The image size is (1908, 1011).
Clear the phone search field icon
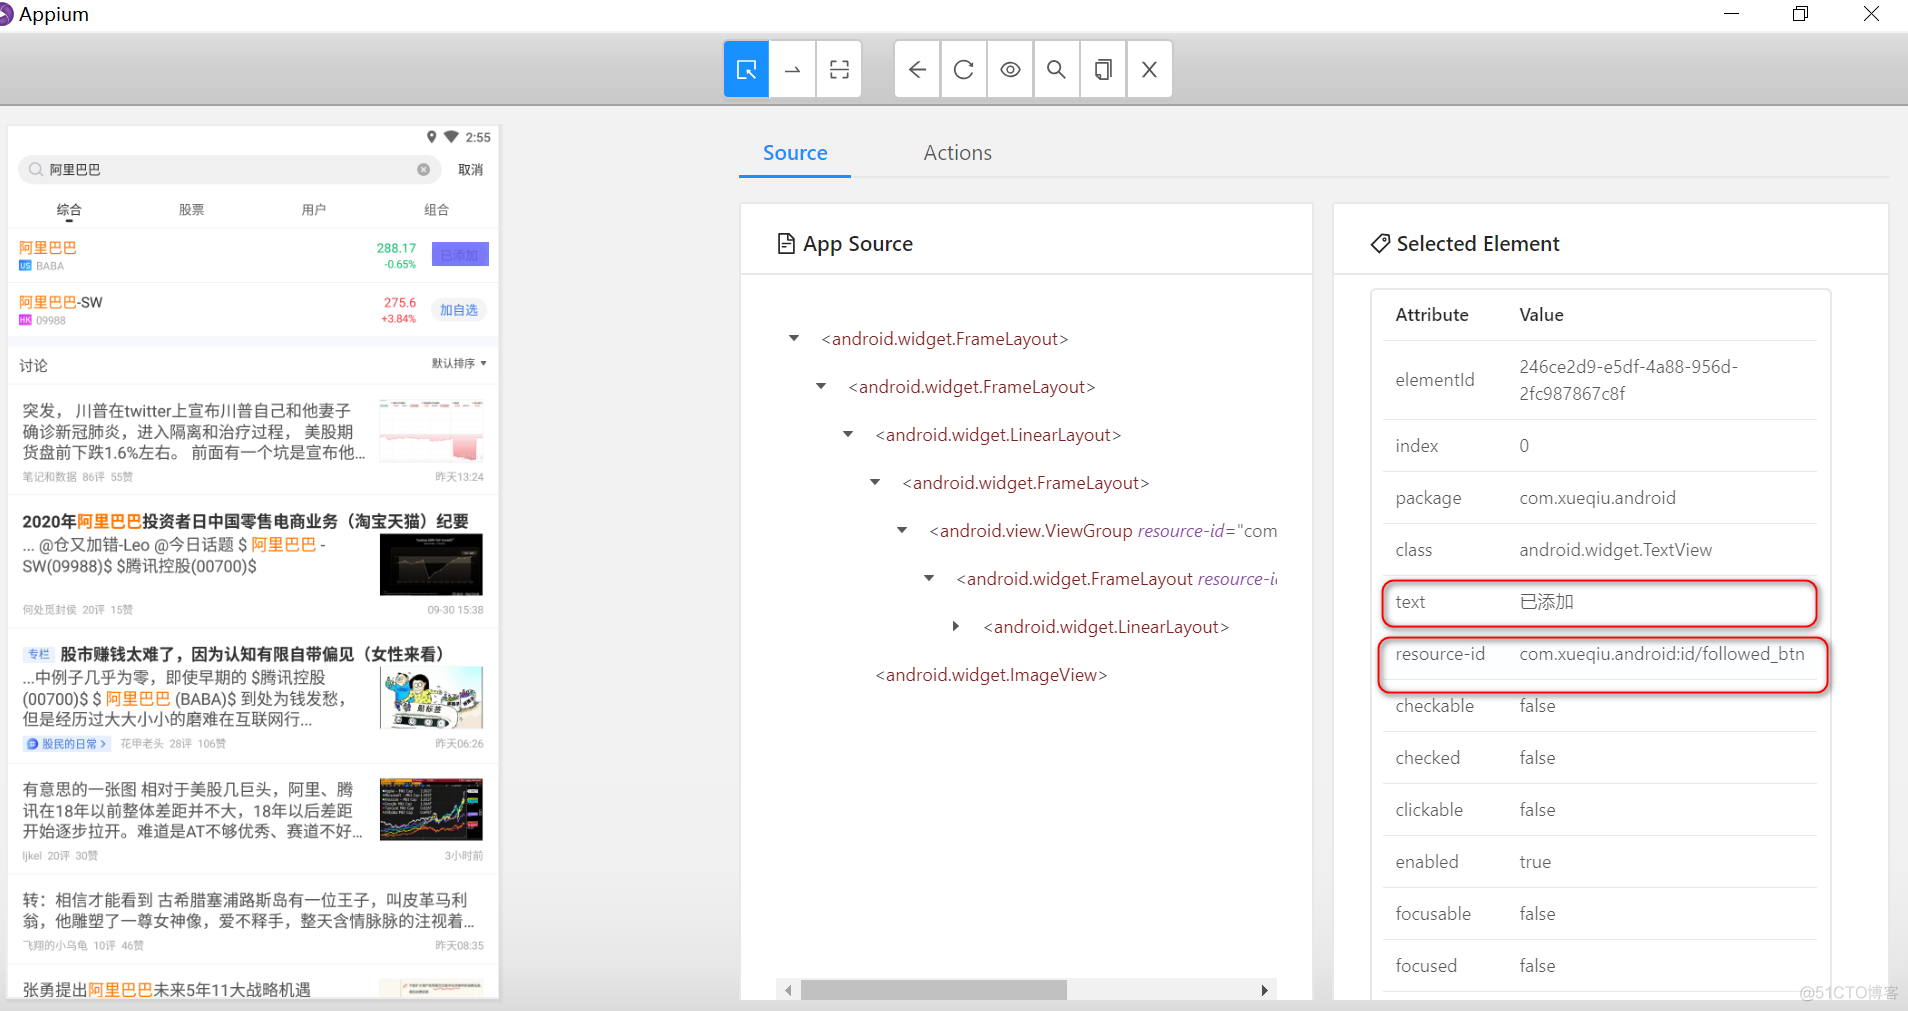424,170
